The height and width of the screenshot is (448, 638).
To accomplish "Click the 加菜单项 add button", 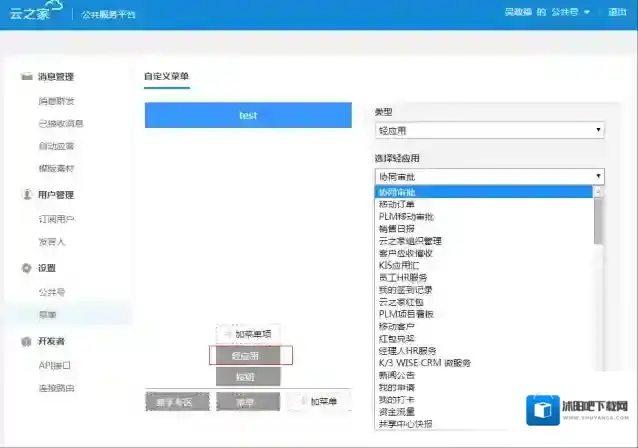I will 248,334.
